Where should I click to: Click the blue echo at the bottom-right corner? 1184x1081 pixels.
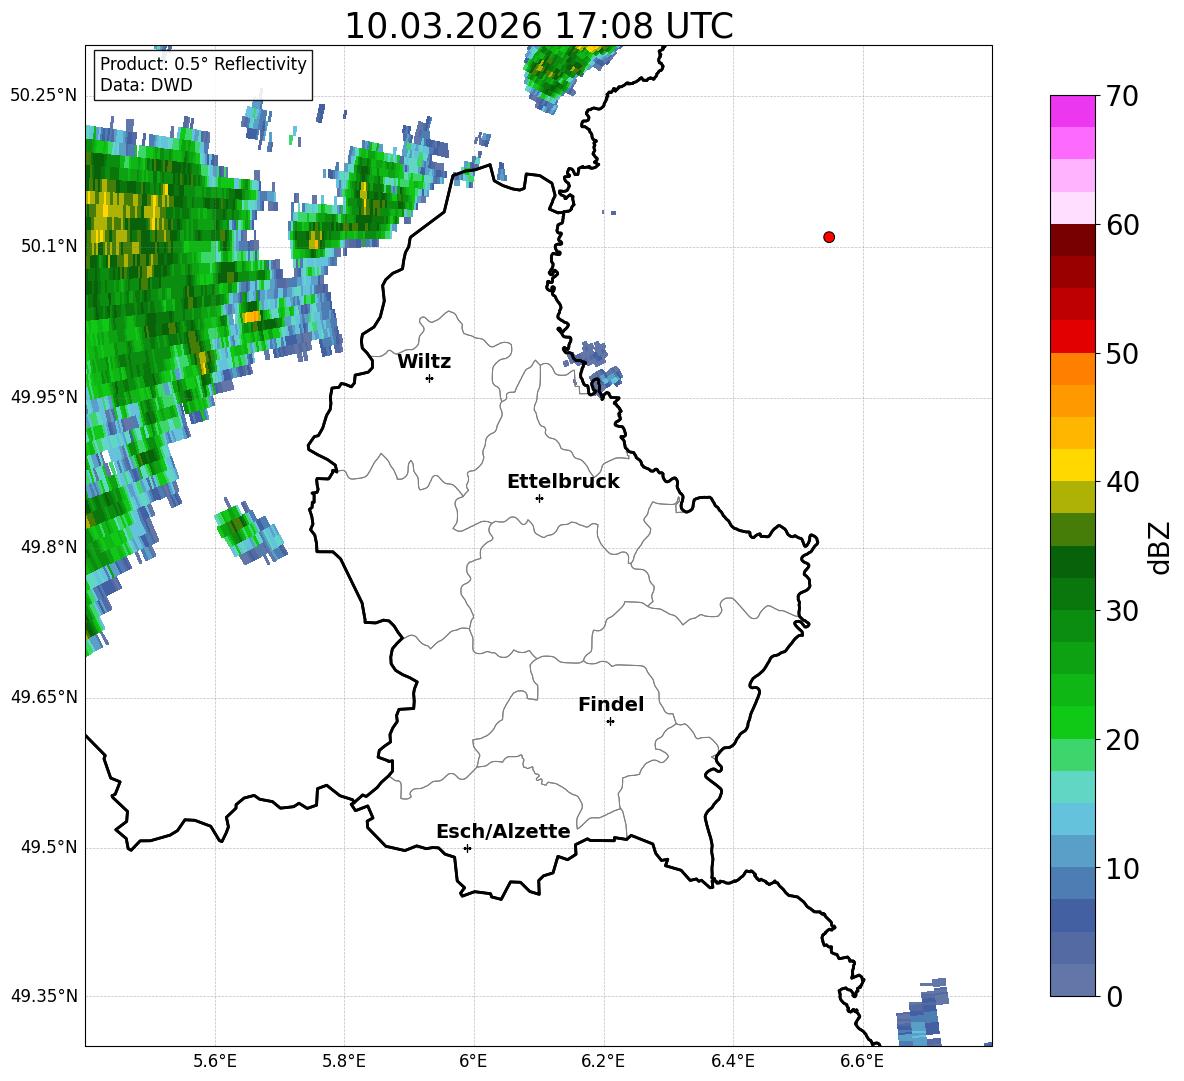pyautogui.click(x=922, y=1013)
